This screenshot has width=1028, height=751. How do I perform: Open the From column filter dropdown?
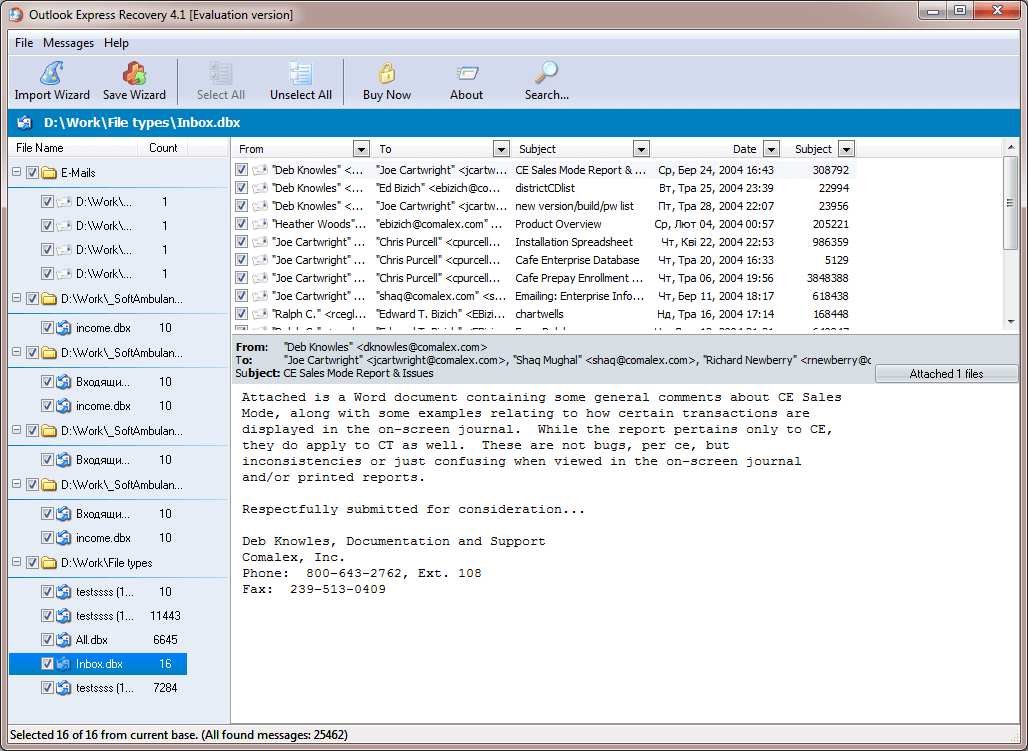point(361,149)
